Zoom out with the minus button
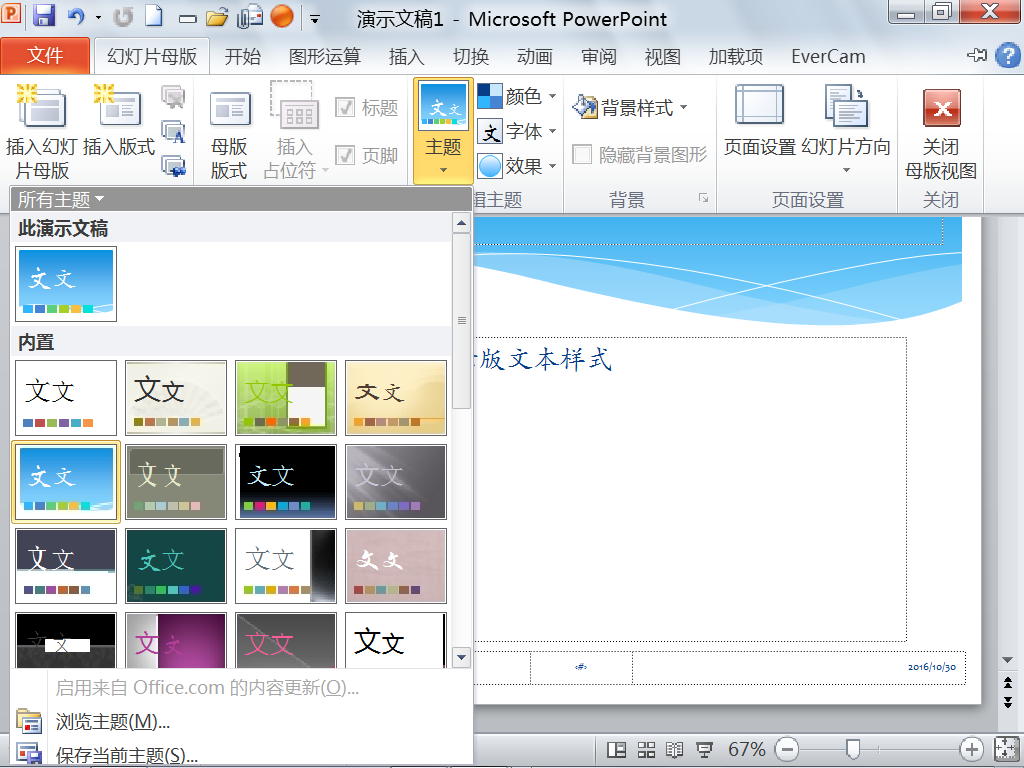 [x=787, y=749]
